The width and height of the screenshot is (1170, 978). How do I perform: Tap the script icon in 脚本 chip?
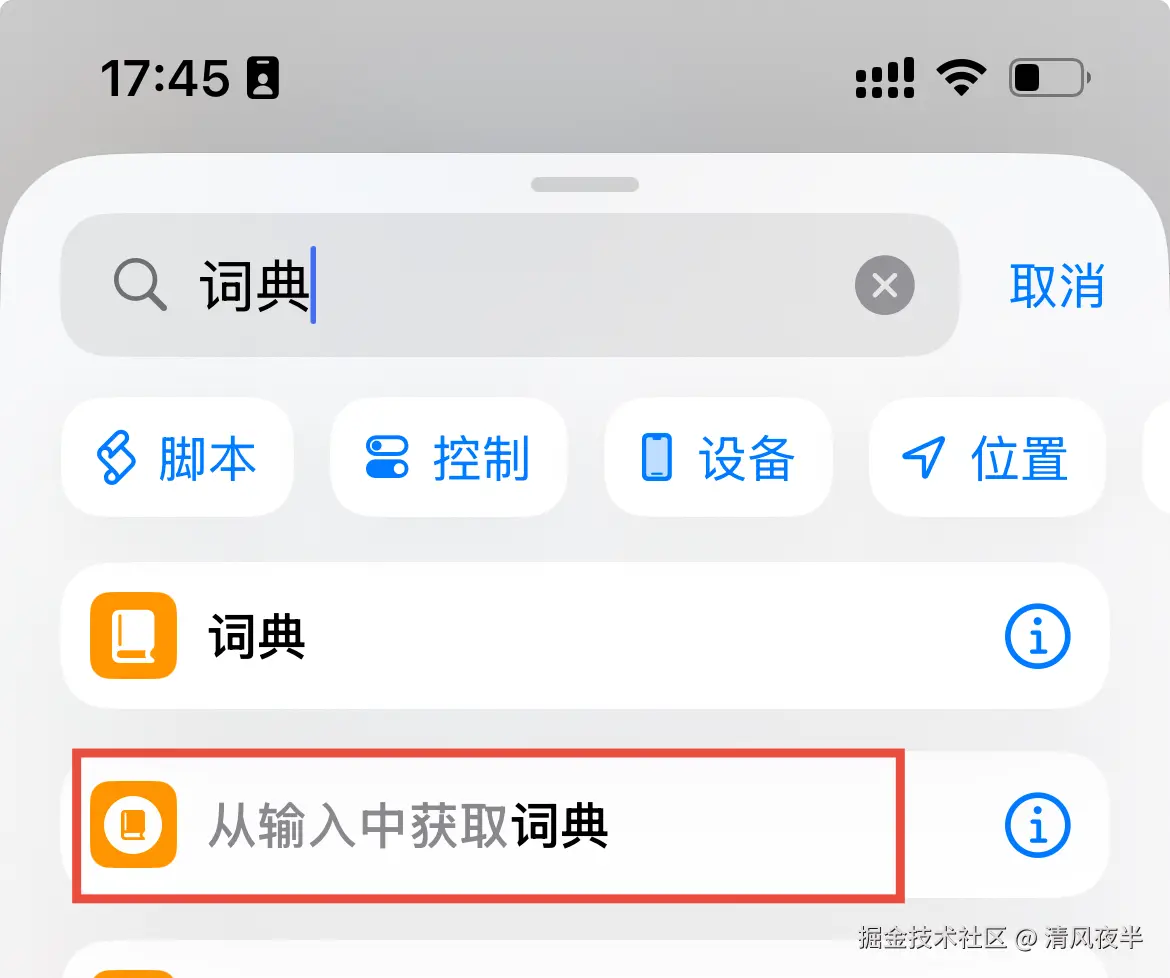click(116, 457)
